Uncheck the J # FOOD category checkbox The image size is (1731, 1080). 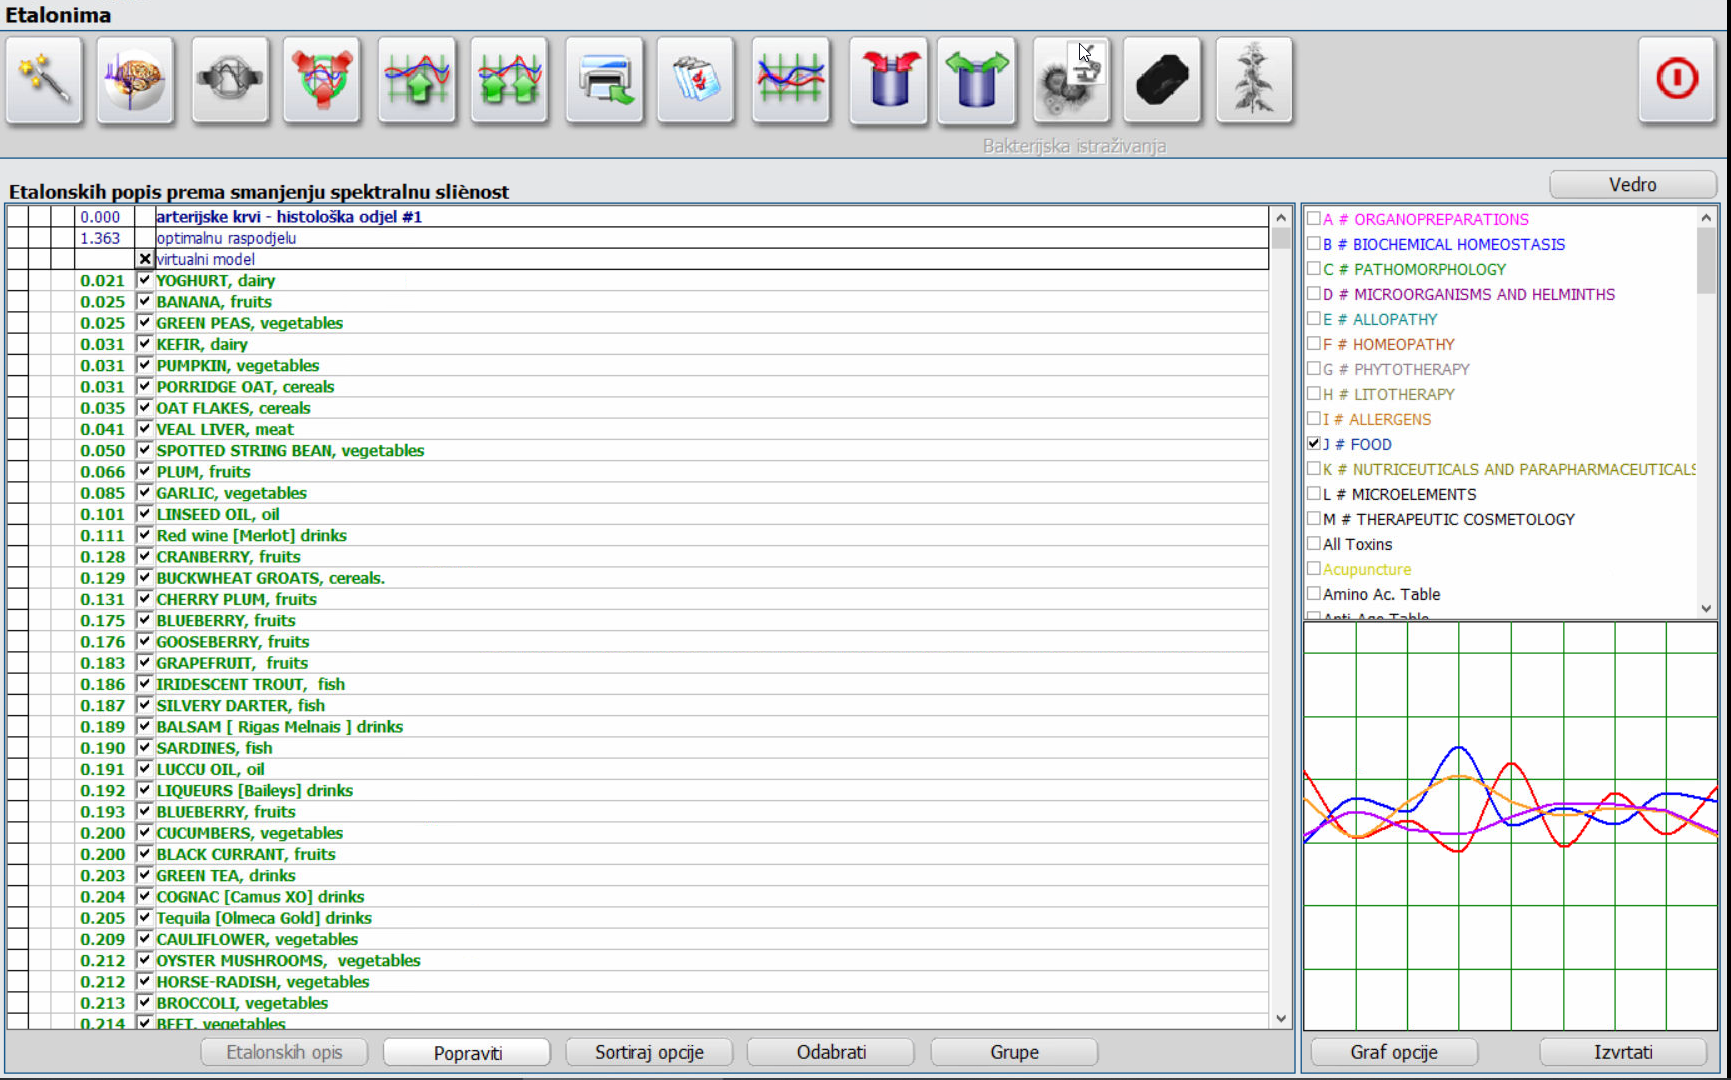click(x=1314, y=443)
